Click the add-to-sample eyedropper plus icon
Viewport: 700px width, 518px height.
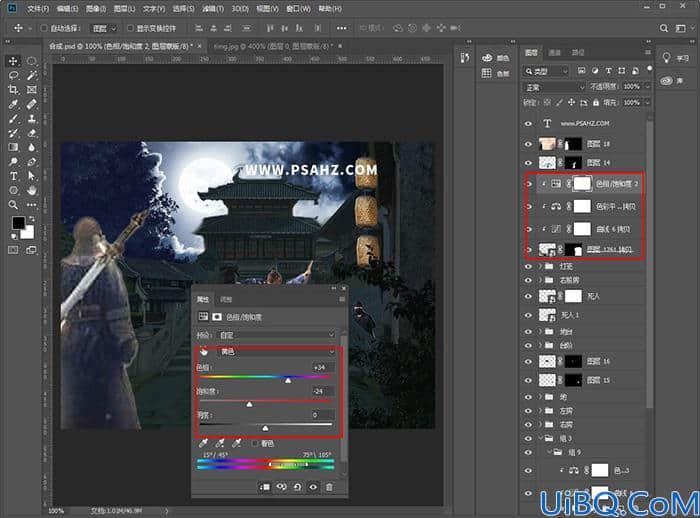click(220, 443)
